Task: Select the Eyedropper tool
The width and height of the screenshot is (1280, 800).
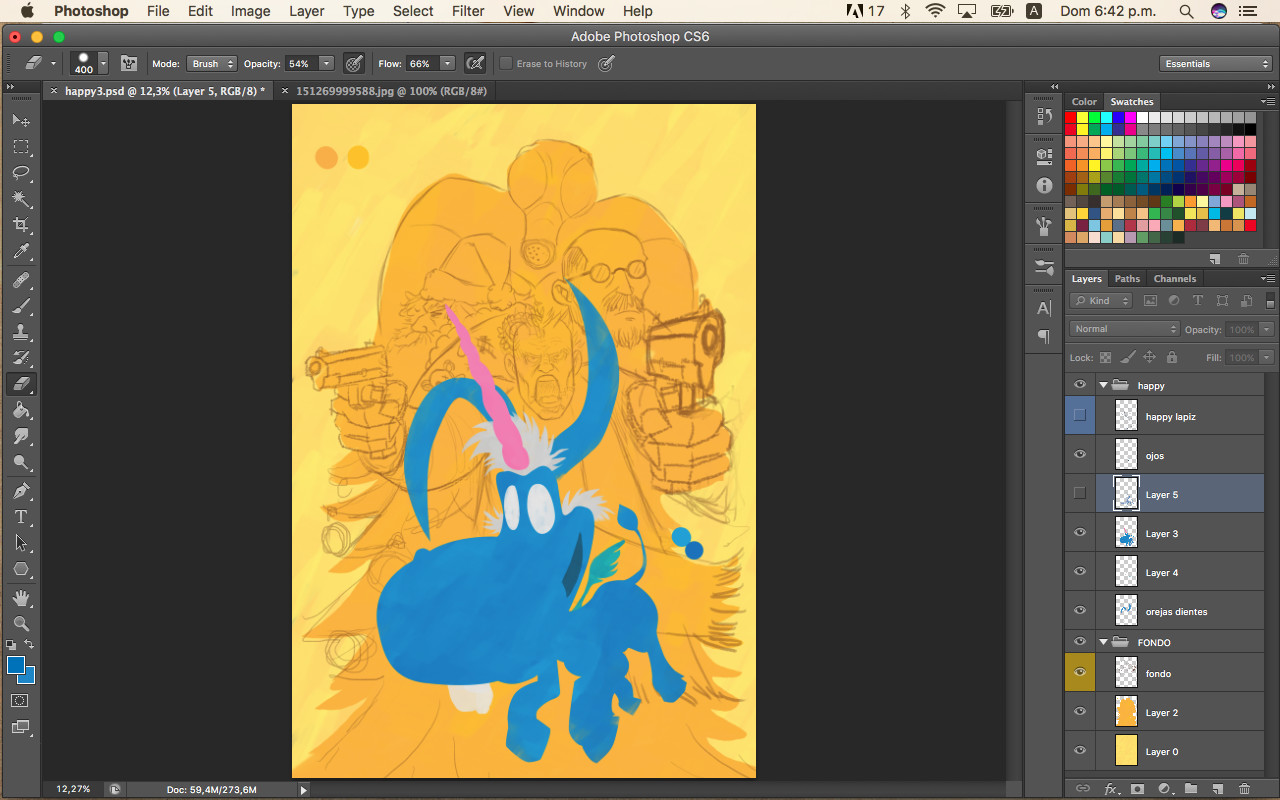Action: coord(21,252)
